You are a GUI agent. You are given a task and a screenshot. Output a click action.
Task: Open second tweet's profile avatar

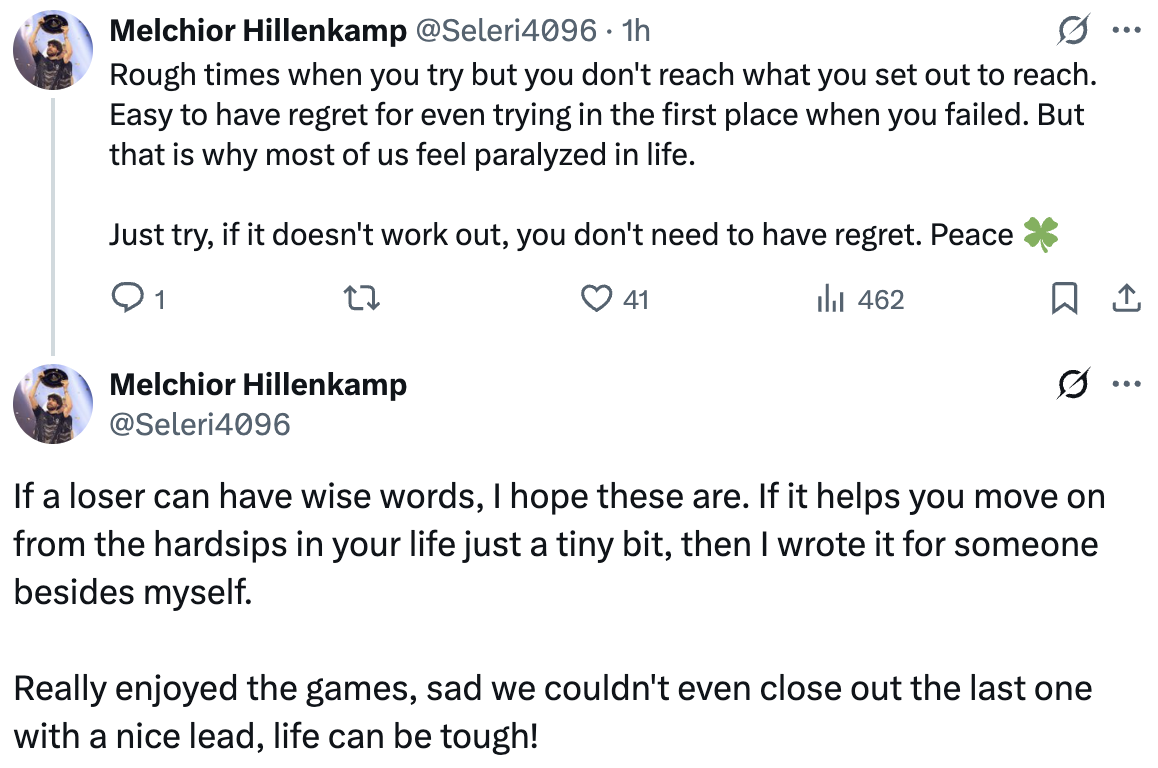pos(53,403)
